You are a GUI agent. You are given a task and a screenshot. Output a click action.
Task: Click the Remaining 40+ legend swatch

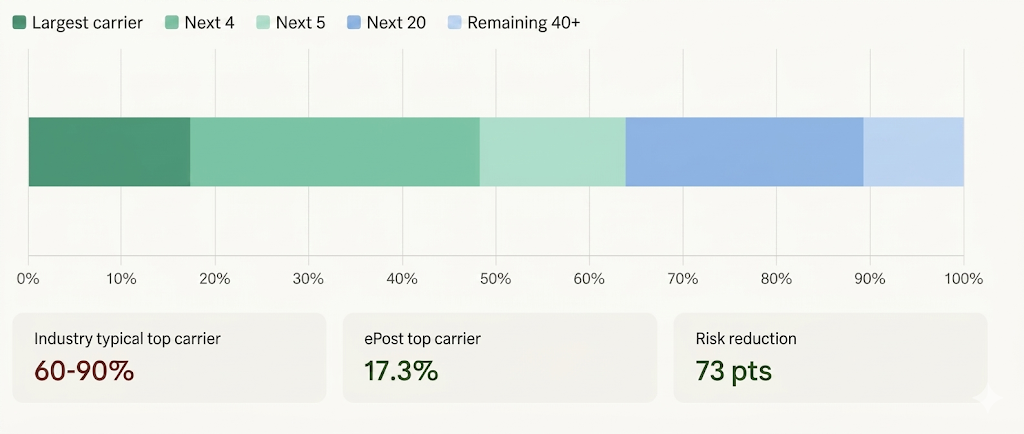(454, 22)
